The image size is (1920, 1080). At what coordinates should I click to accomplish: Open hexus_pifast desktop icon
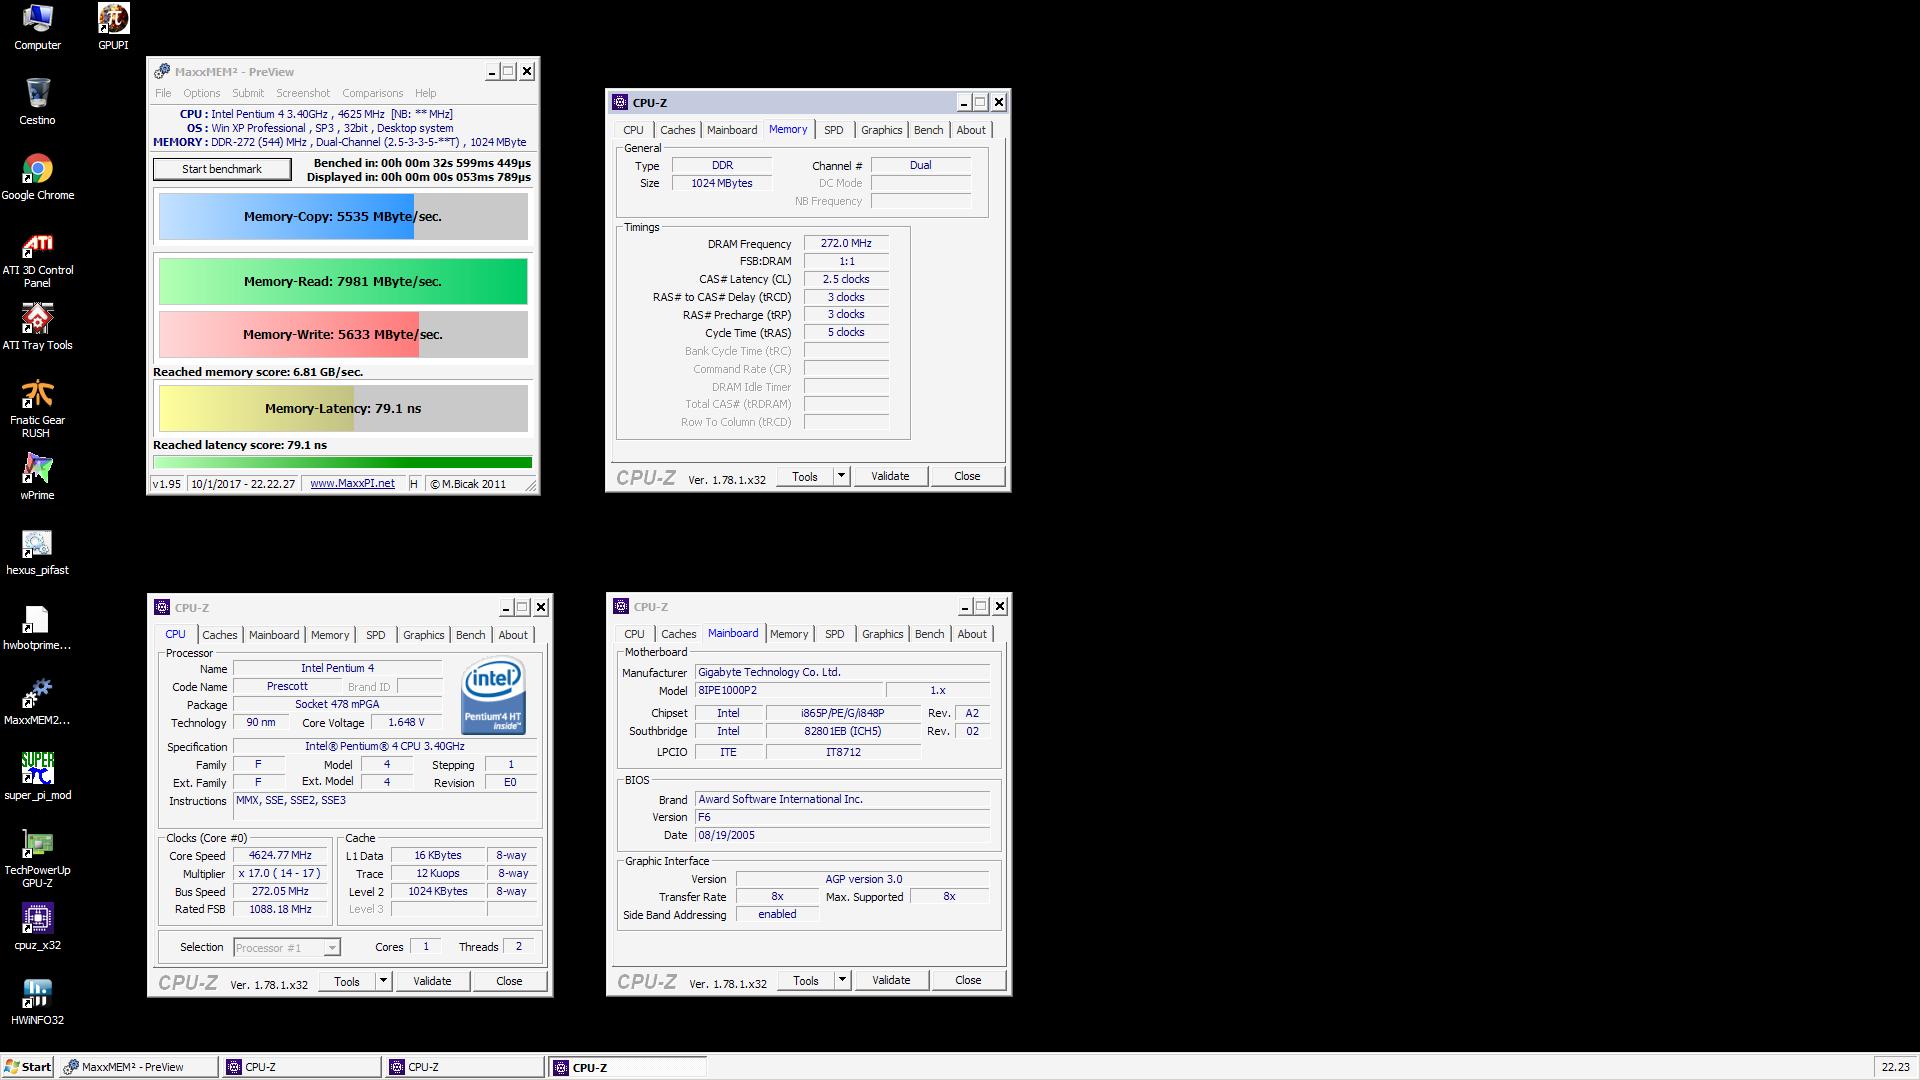(x=37, y=552)
